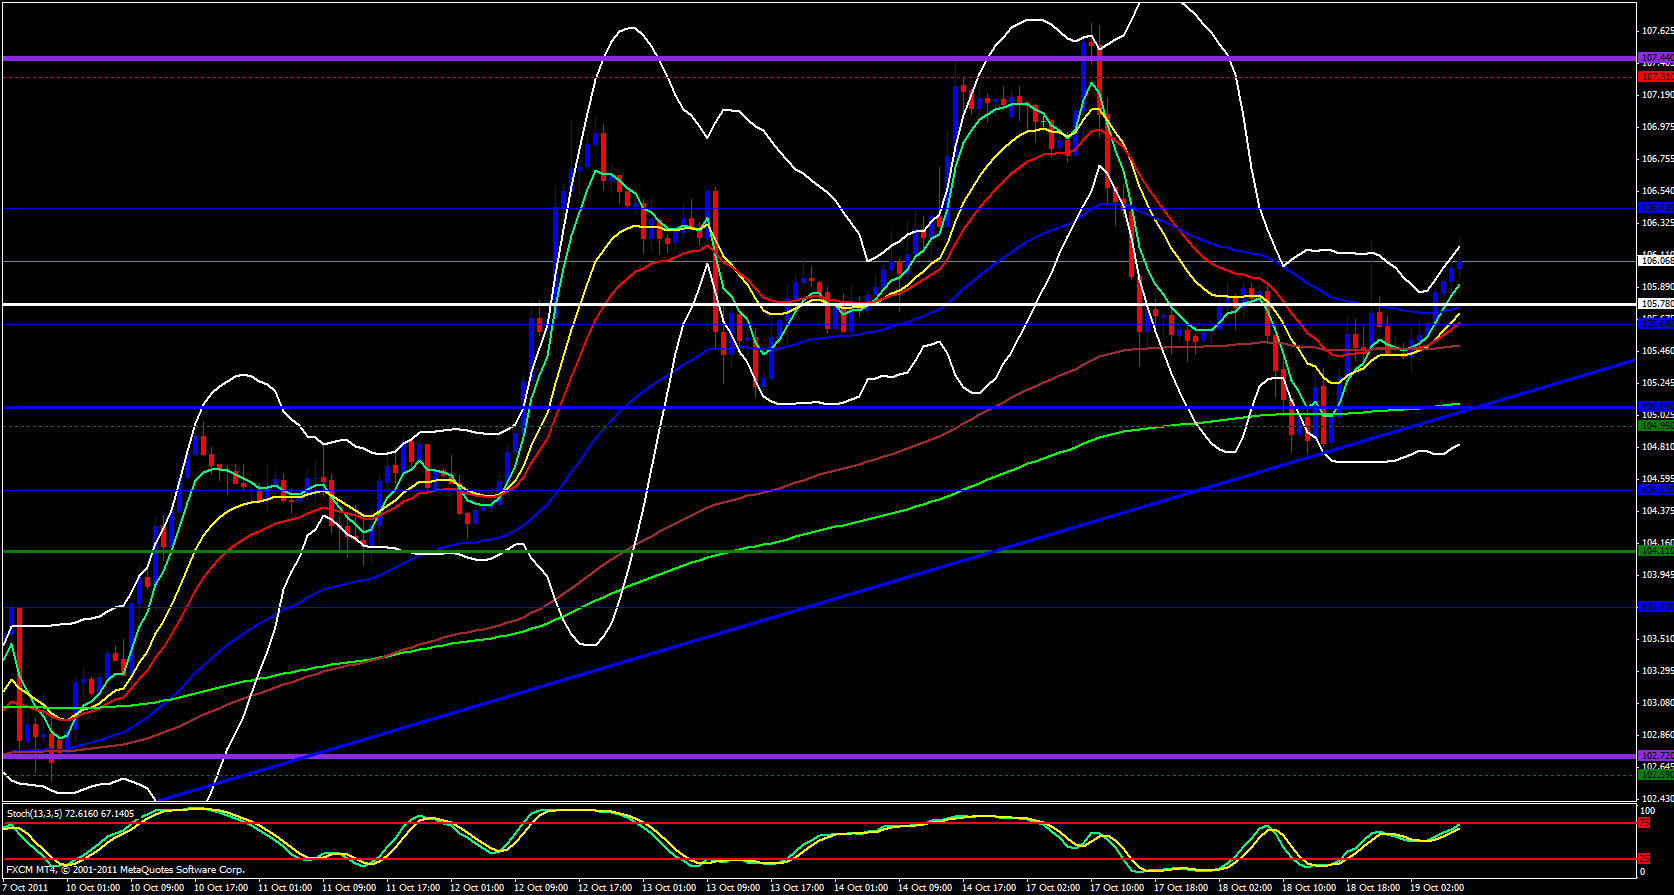Select the red 107.310 price tag
This screenshot has height=895, width=1674.
pos(1656,76)
